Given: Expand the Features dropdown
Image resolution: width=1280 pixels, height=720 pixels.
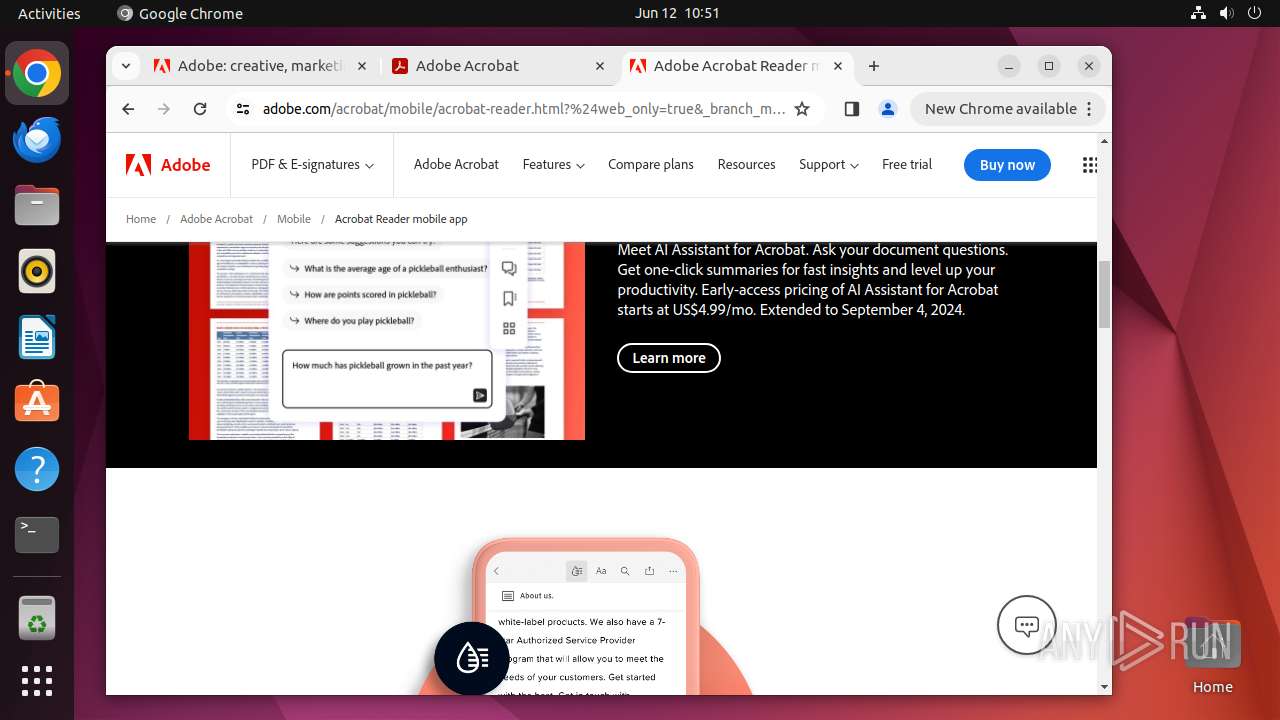Looking at the screenshot, I should [553, 165].
